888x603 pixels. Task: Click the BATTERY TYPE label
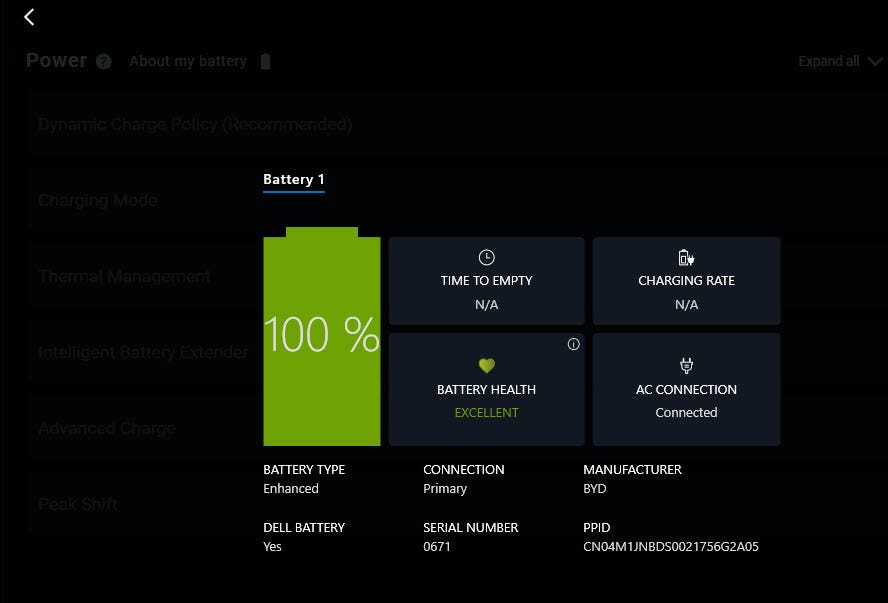tap(304, 469)
